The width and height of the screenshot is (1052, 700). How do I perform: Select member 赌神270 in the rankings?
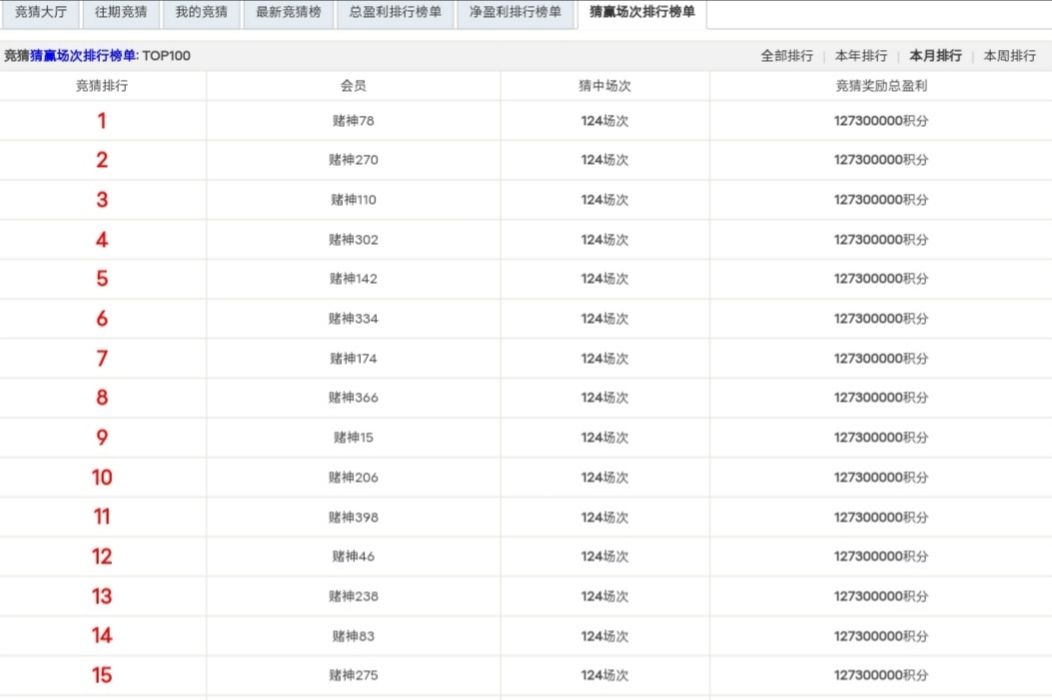352,160
